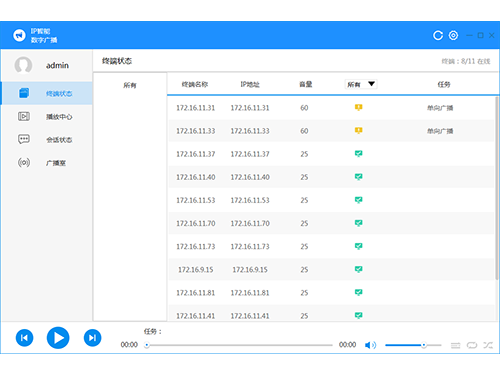This screenshot has height=375, width=500.
Task: Select terminal name 172.16.11.37
Action: pos(196,154)
